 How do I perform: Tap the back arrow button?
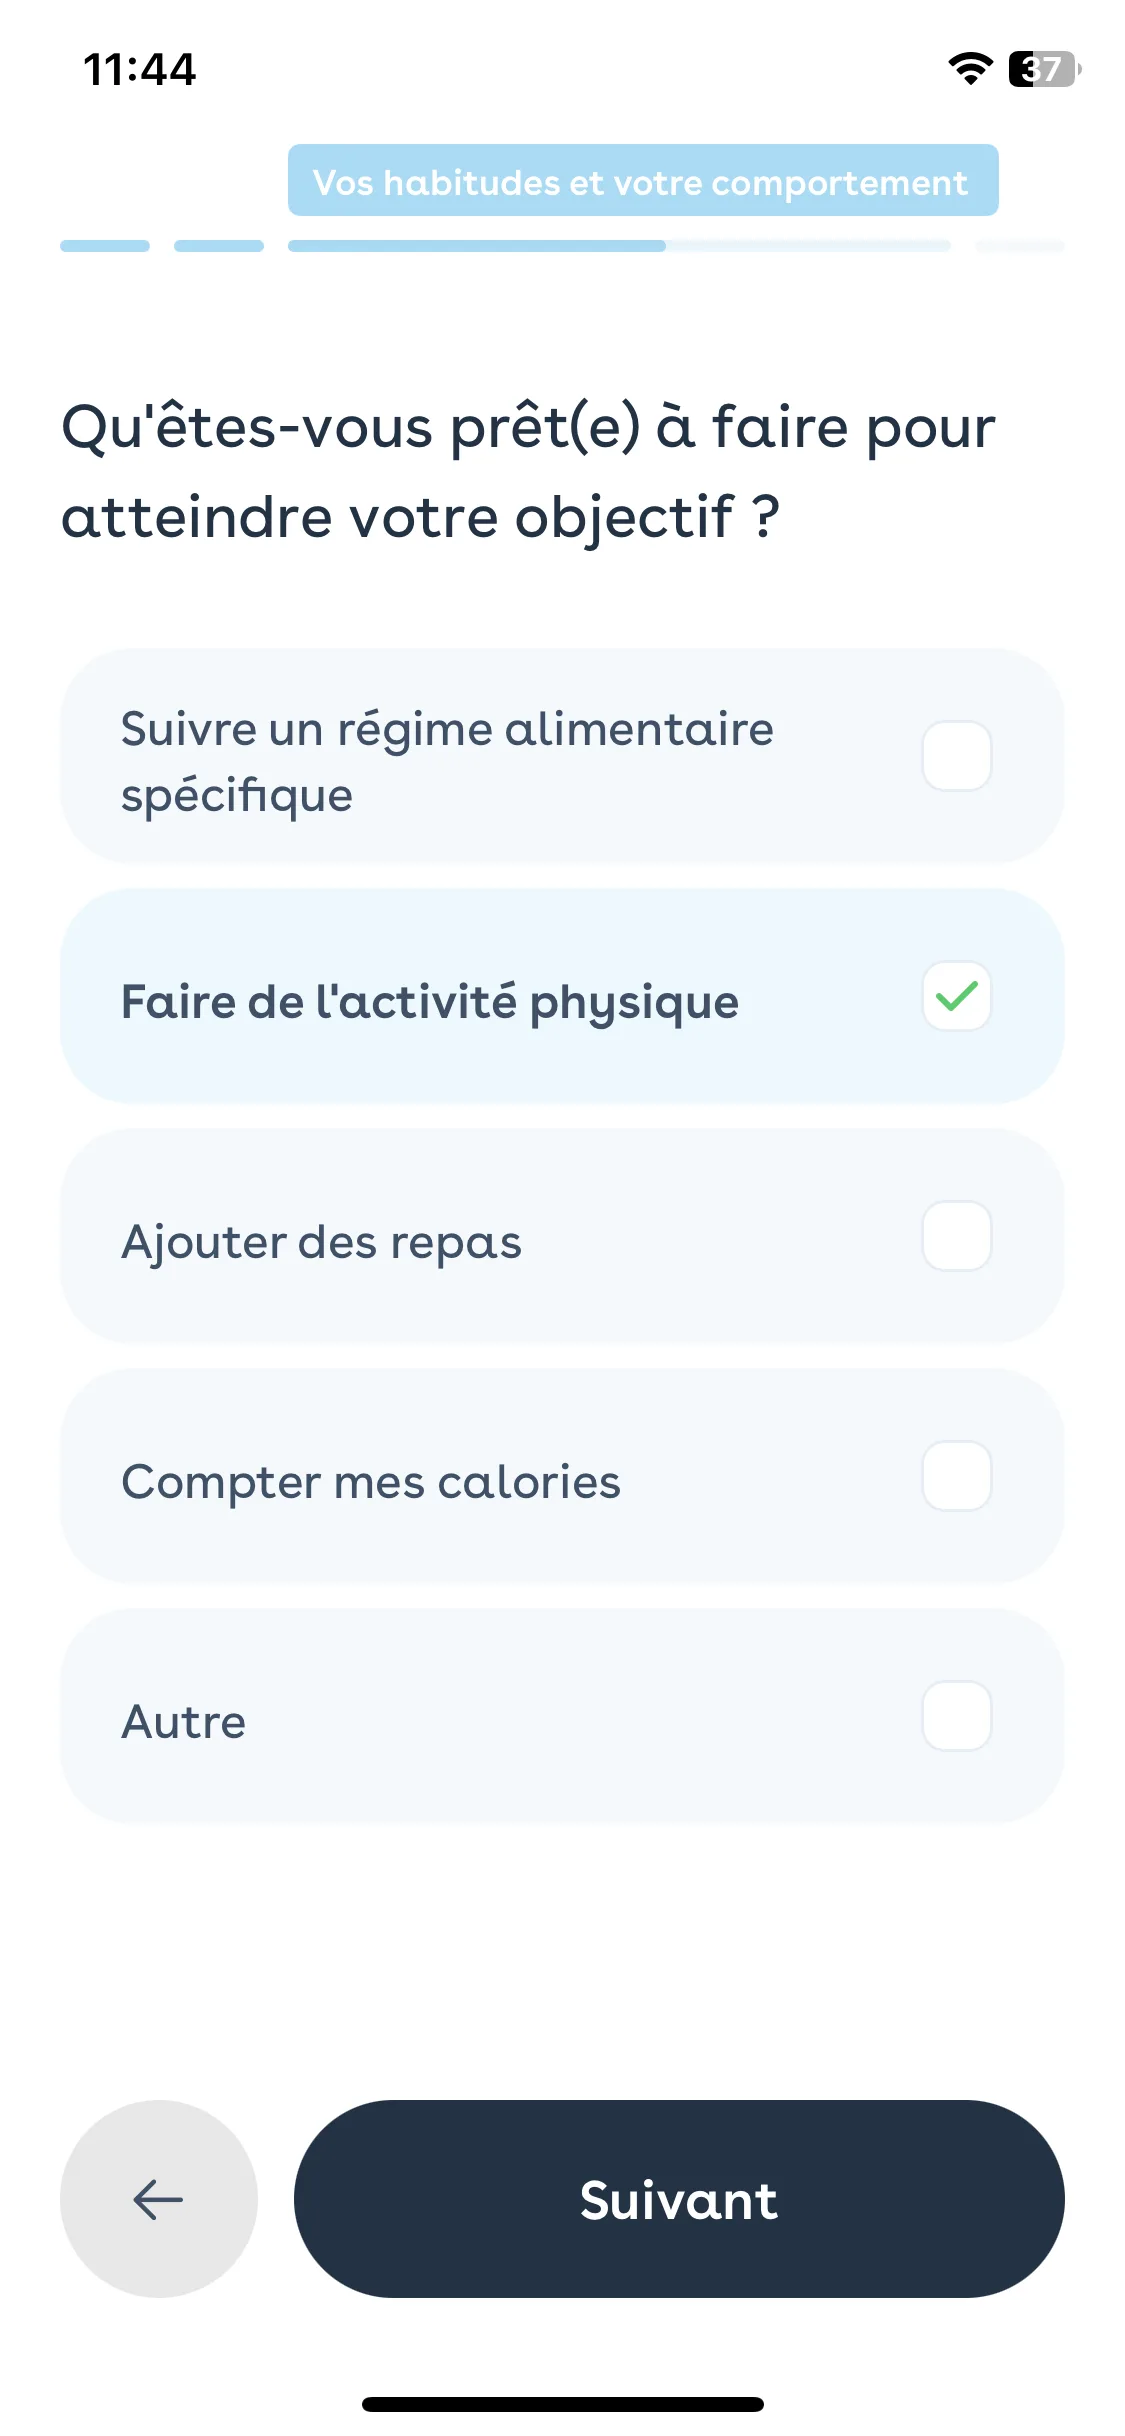158,2198
